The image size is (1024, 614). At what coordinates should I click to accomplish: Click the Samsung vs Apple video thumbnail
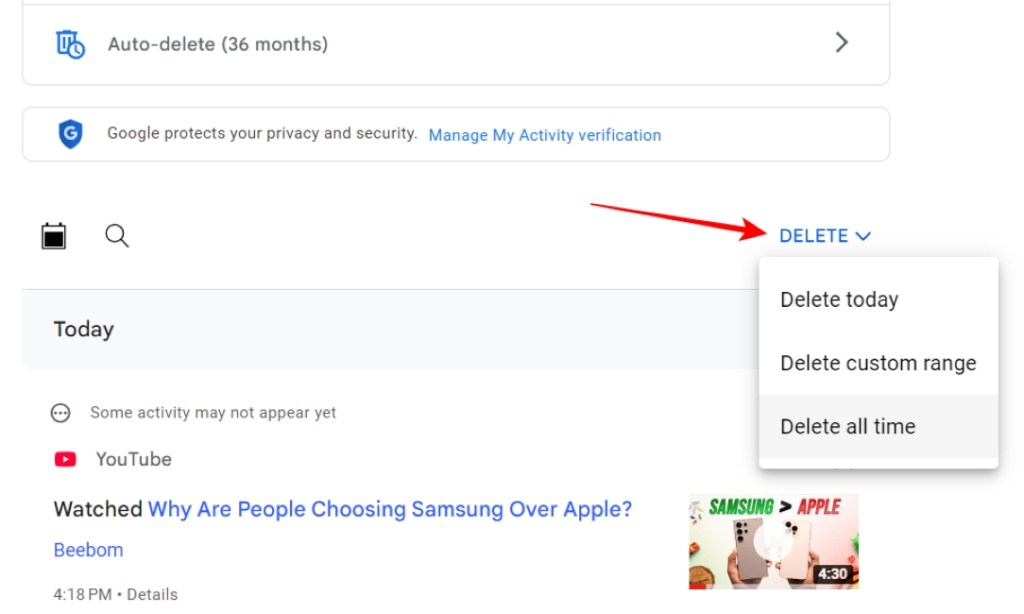[773, 541]
